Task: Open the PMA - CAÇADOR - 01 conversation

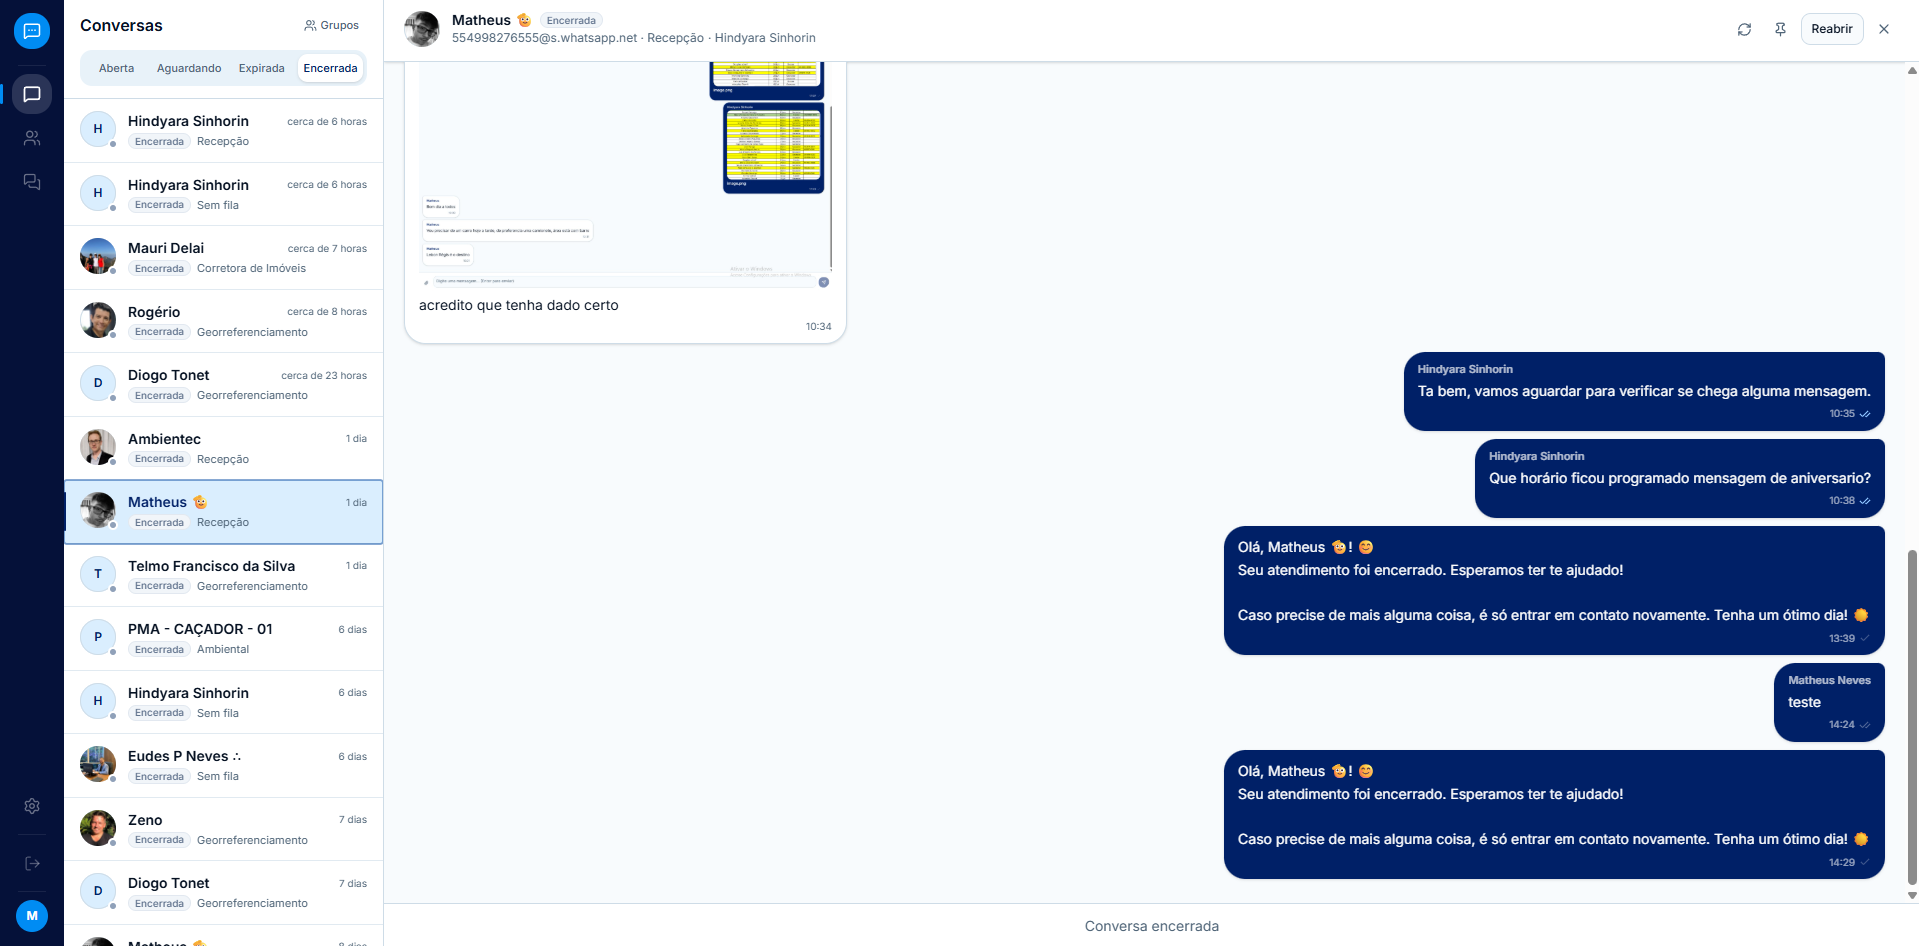Action: (224, 638)
